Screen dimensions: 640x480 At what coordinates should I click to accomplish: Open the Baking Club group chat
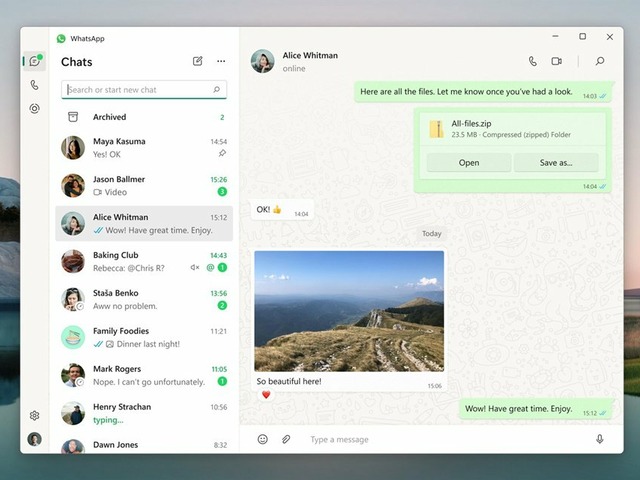coord(145,261)
